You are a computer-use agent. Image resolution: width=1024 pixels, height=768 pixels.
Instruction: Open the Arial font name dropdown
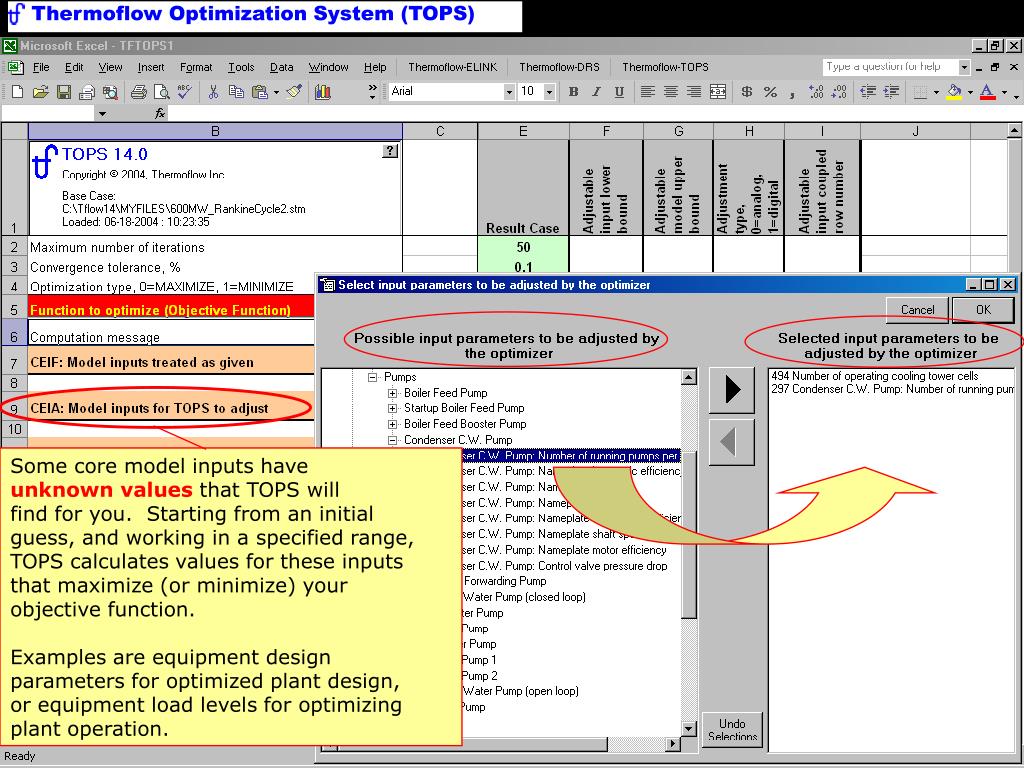coord(508,92)
